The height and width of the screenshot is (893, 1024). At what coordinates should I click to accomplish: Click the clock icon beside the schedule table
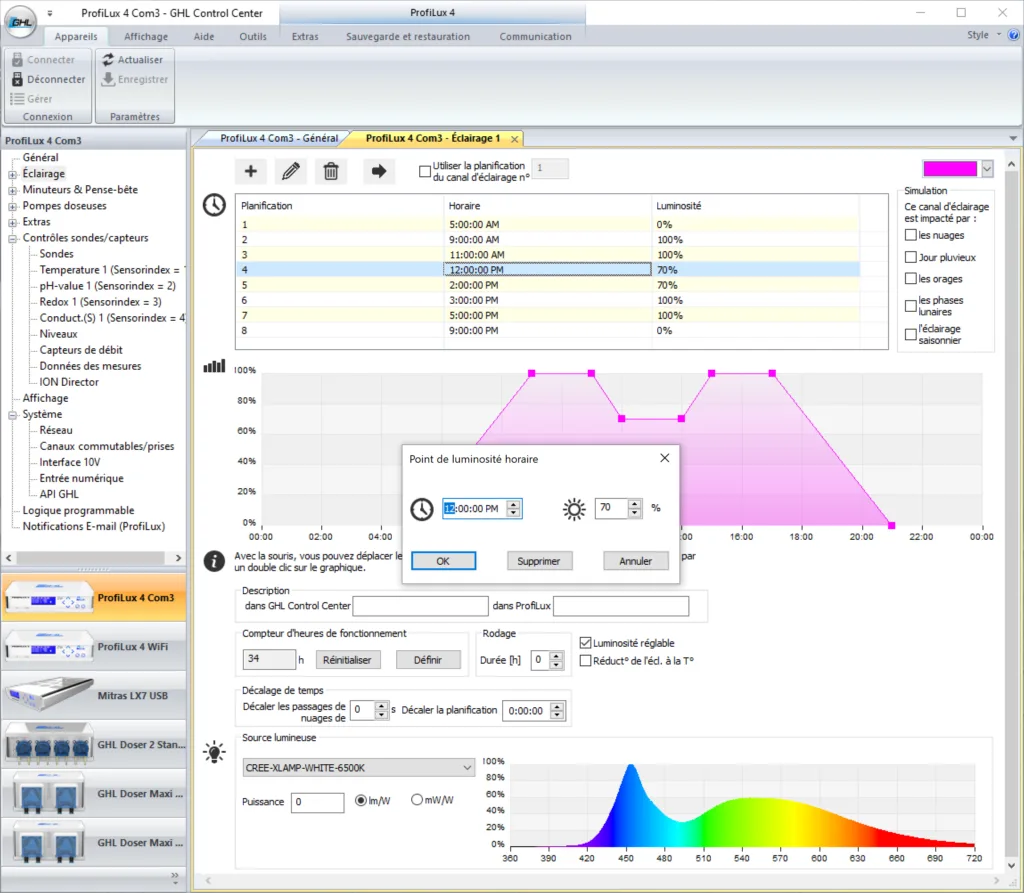click(x=214, y=205)
